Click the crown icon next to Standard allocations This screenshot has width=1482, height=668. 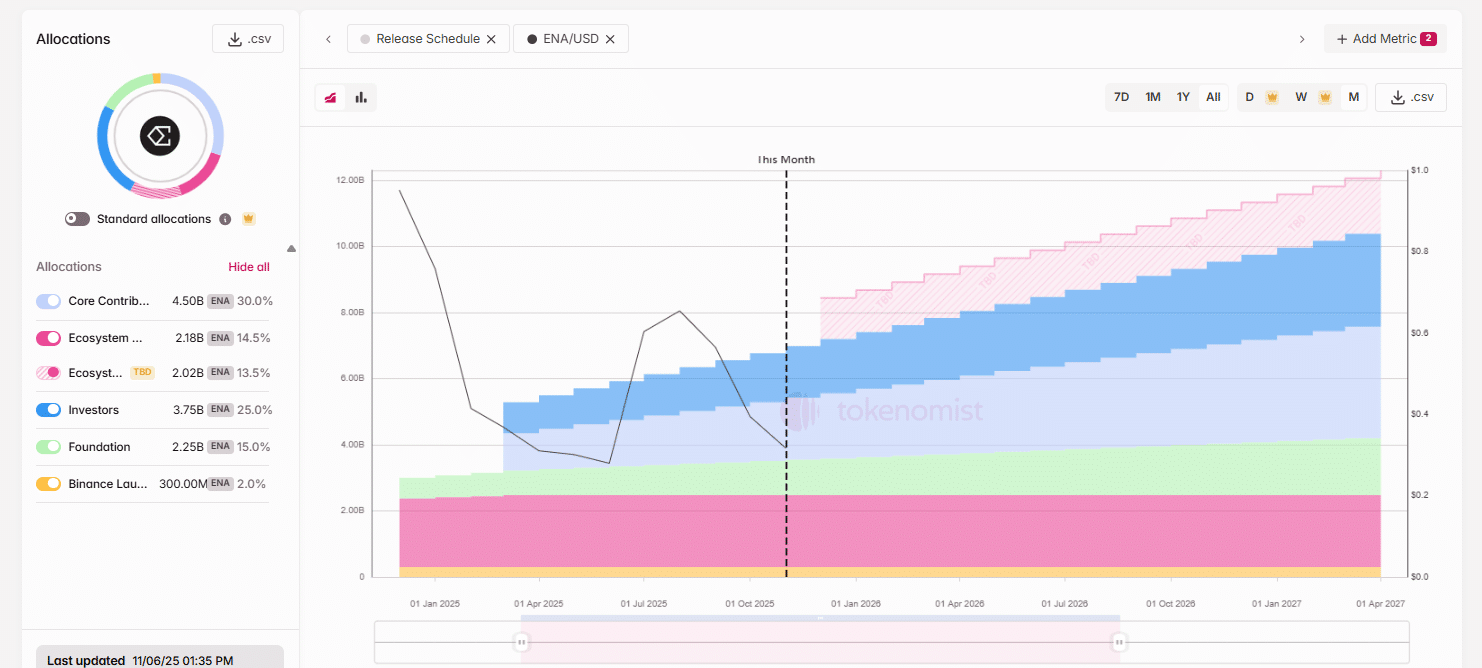click(x=248, y=218)
